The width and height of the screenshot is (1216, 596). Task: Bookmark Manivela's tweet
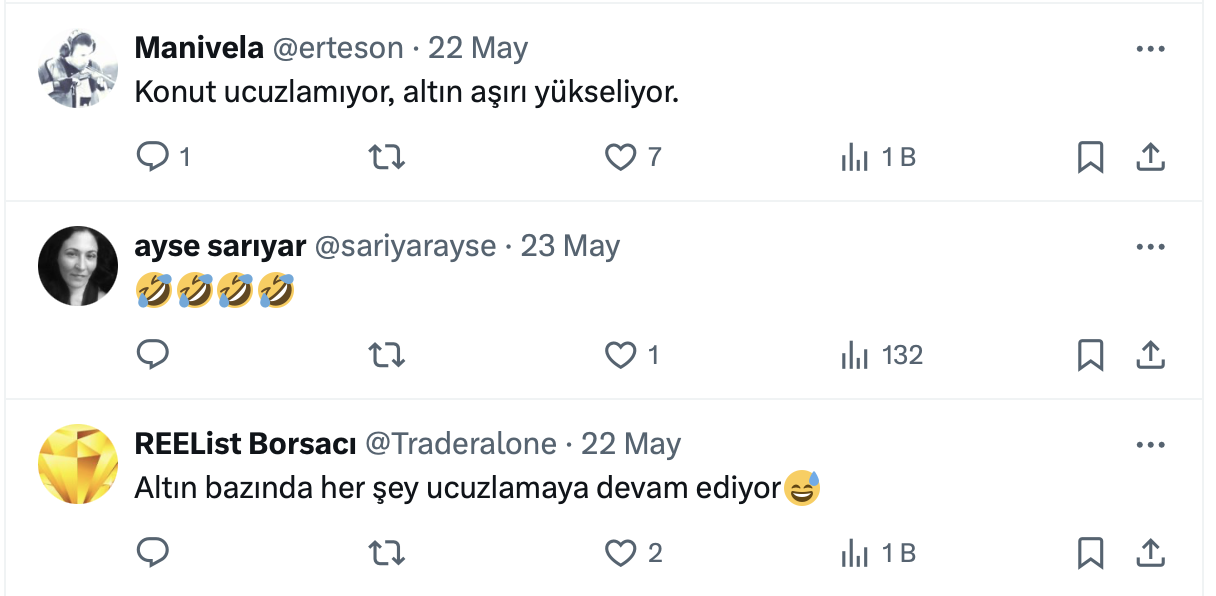point(1090,157)
